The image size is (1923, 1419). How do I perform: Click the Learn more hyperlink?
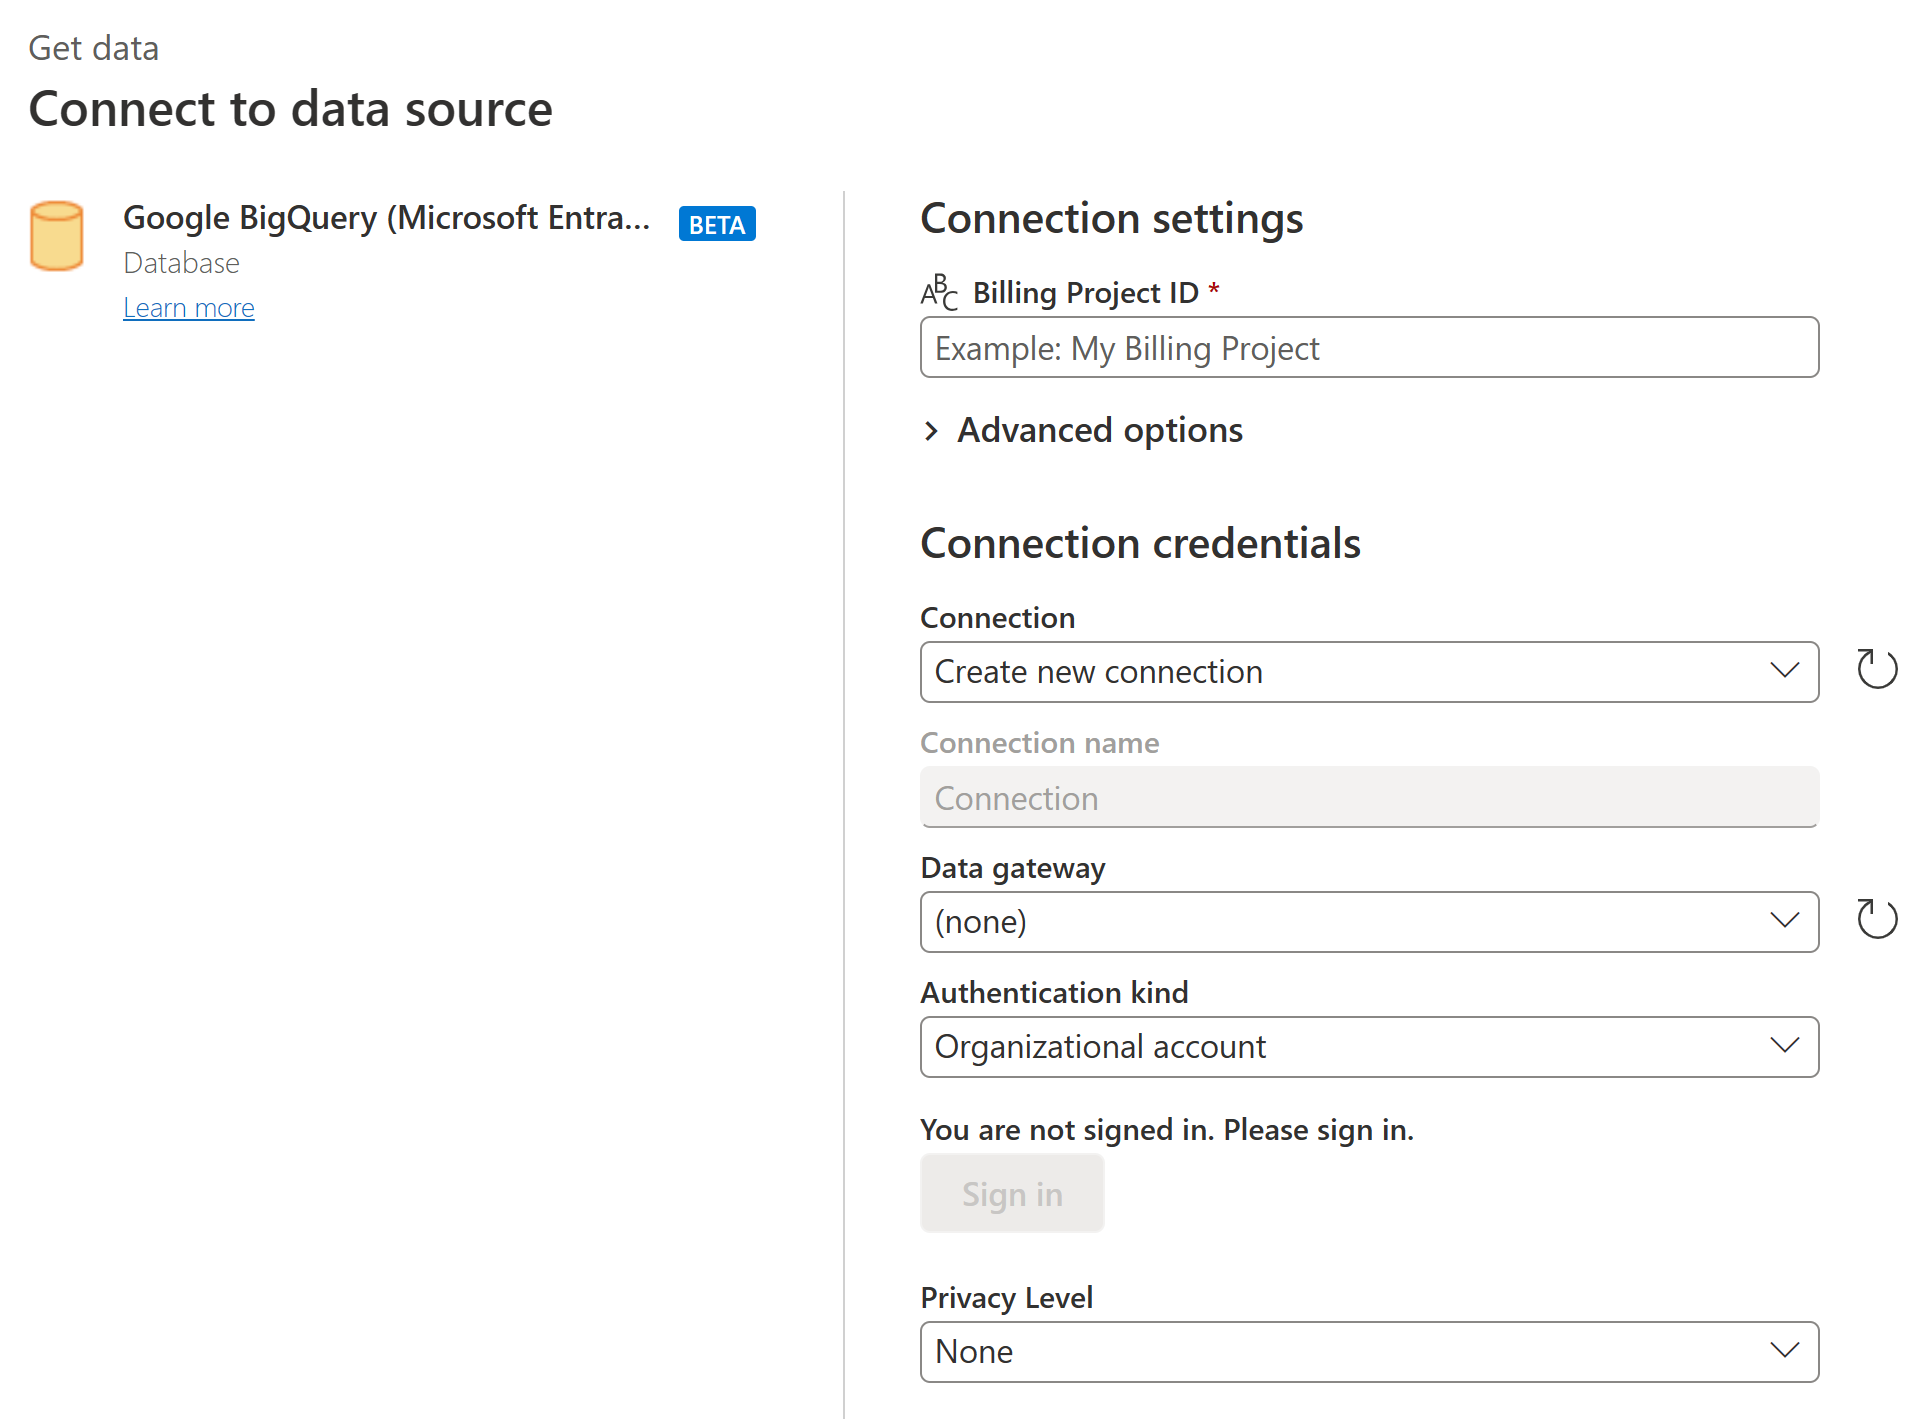[x=190, y=308]
